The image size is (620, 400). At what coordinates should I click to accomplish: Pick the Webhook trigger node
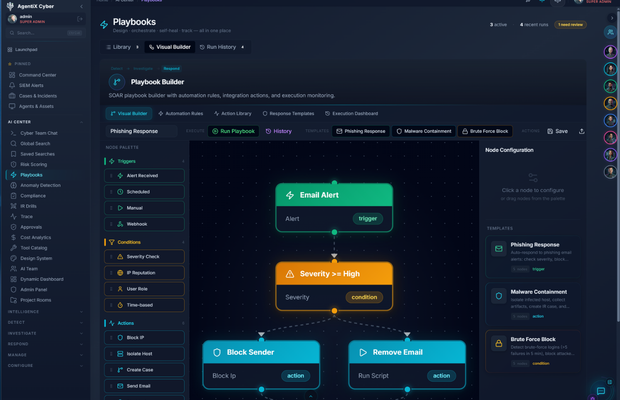point(144,224)
